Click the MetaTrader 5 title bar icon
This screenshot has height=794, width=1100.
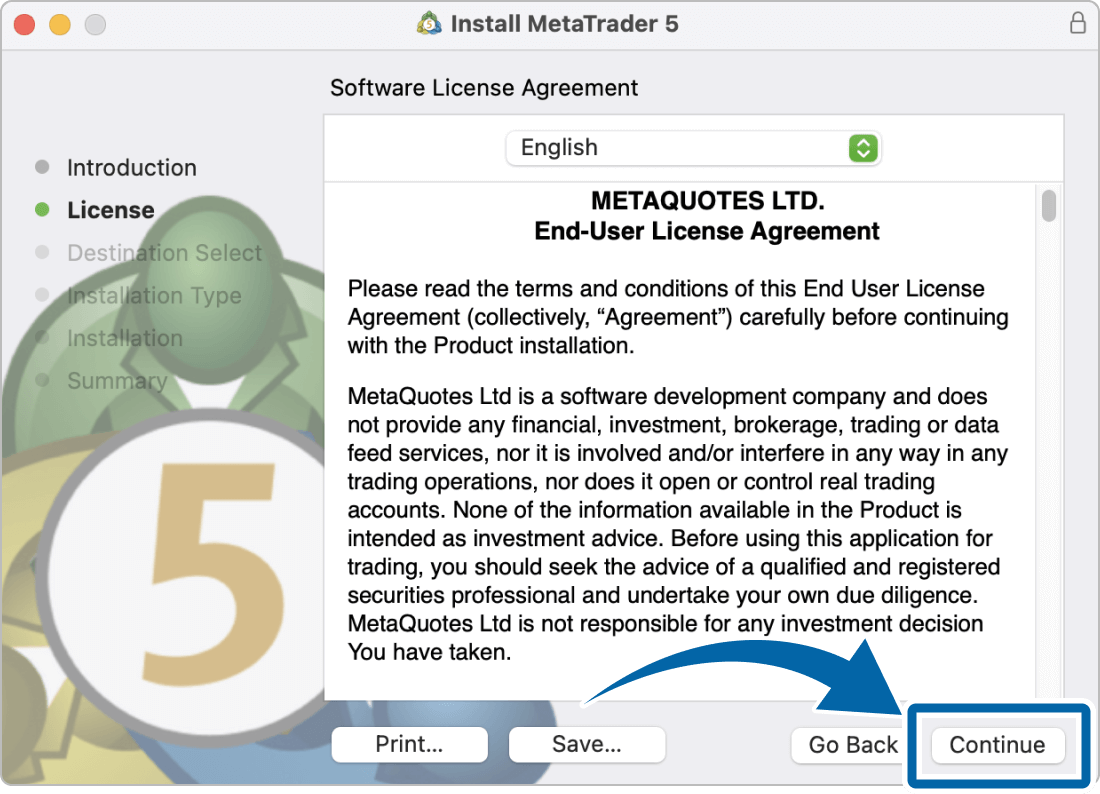pos(429,23)
